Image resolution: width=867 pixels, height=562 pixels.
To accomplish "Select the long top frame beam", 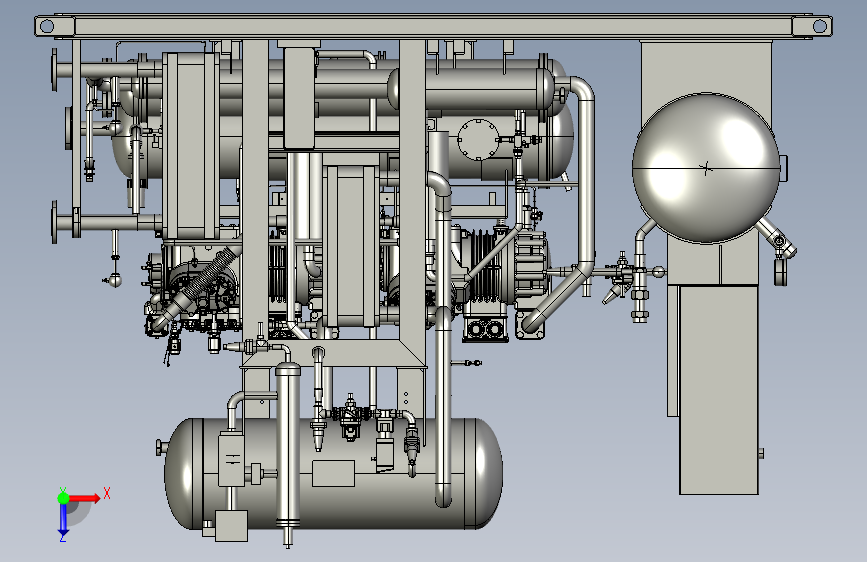I will (x=433, y=27).
